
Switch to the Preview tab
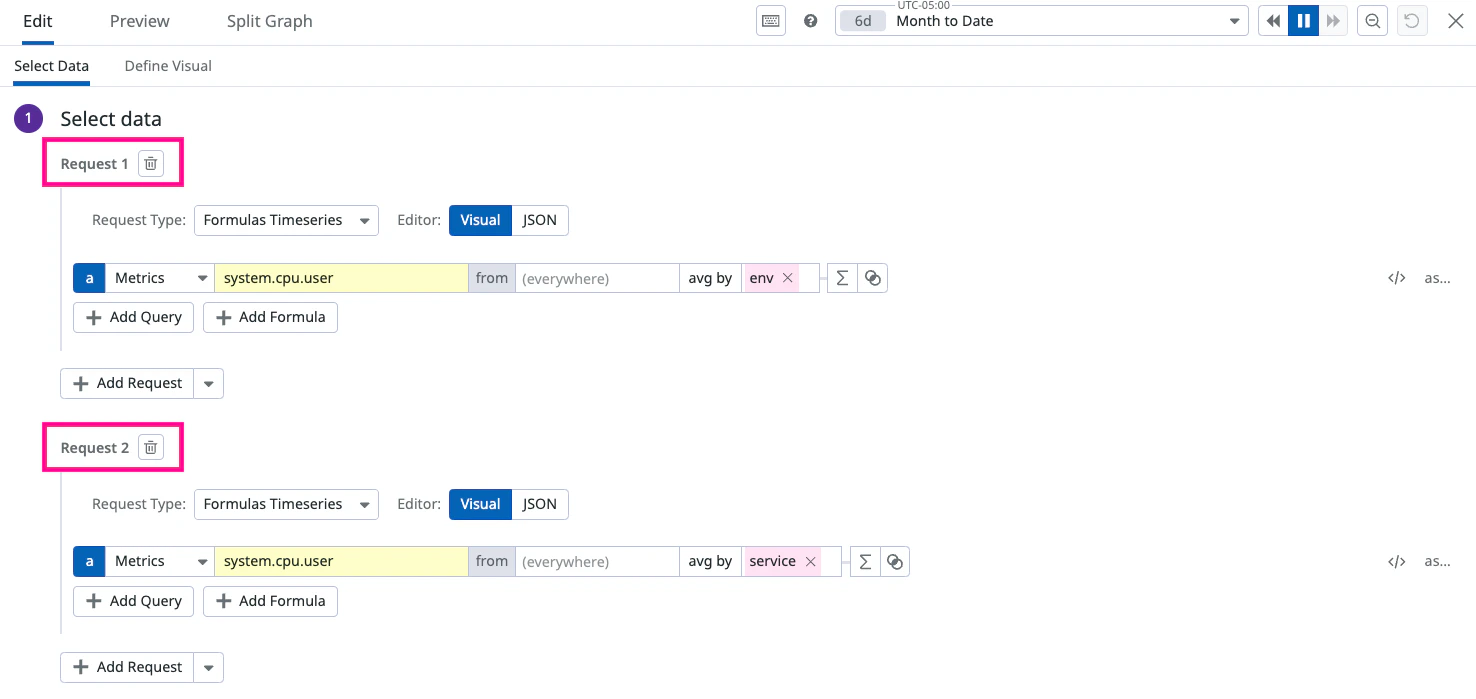(x=140, y=21)
